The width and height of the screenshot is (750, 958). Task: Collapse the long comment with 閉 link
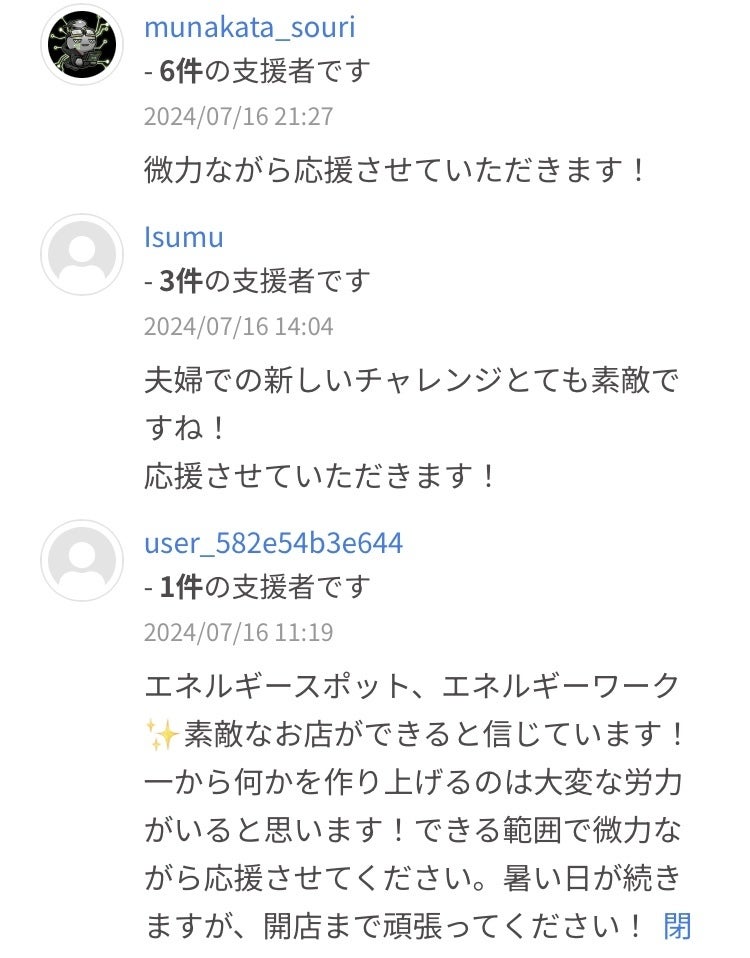[677, 926]
